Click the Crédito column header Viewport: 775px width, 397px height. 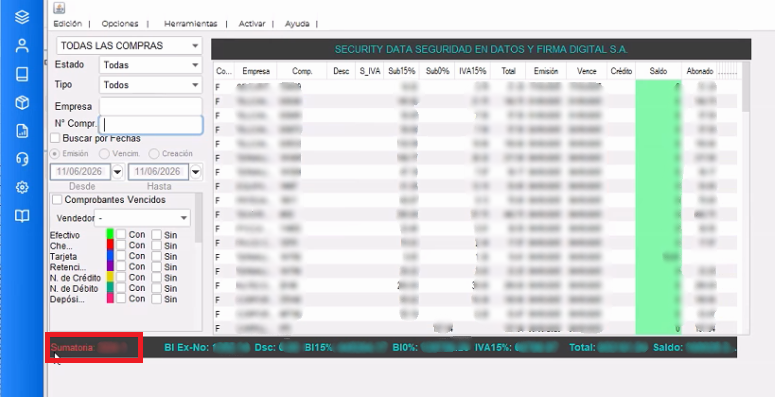point(621,71)
